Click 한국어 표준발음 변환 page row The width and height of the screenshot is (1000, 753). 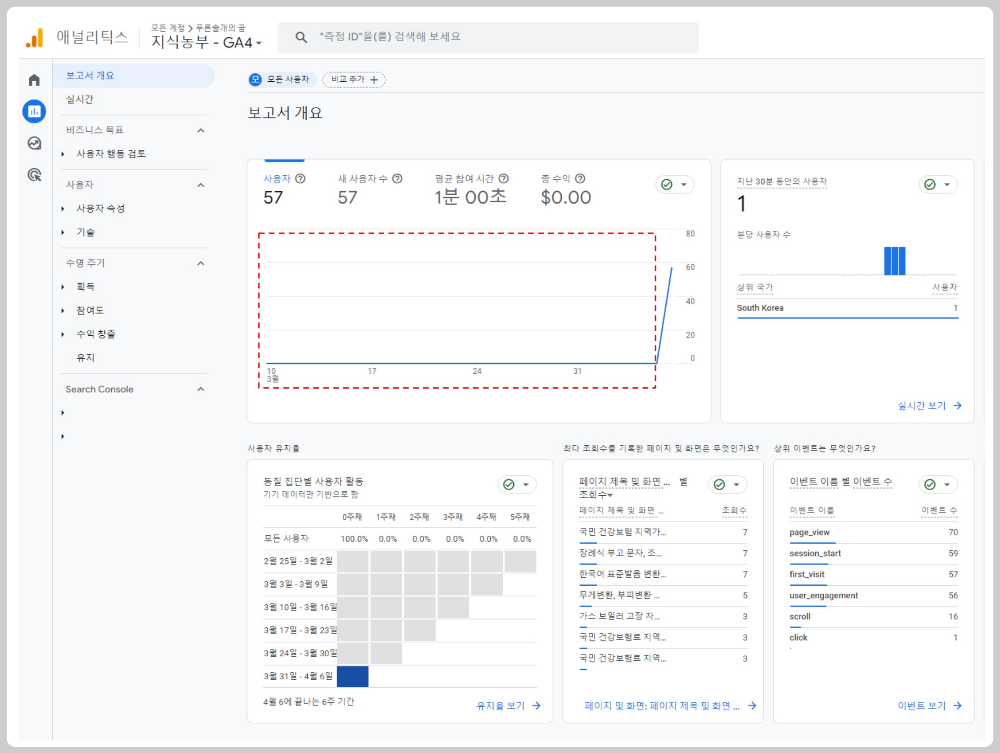coord(663,574)
